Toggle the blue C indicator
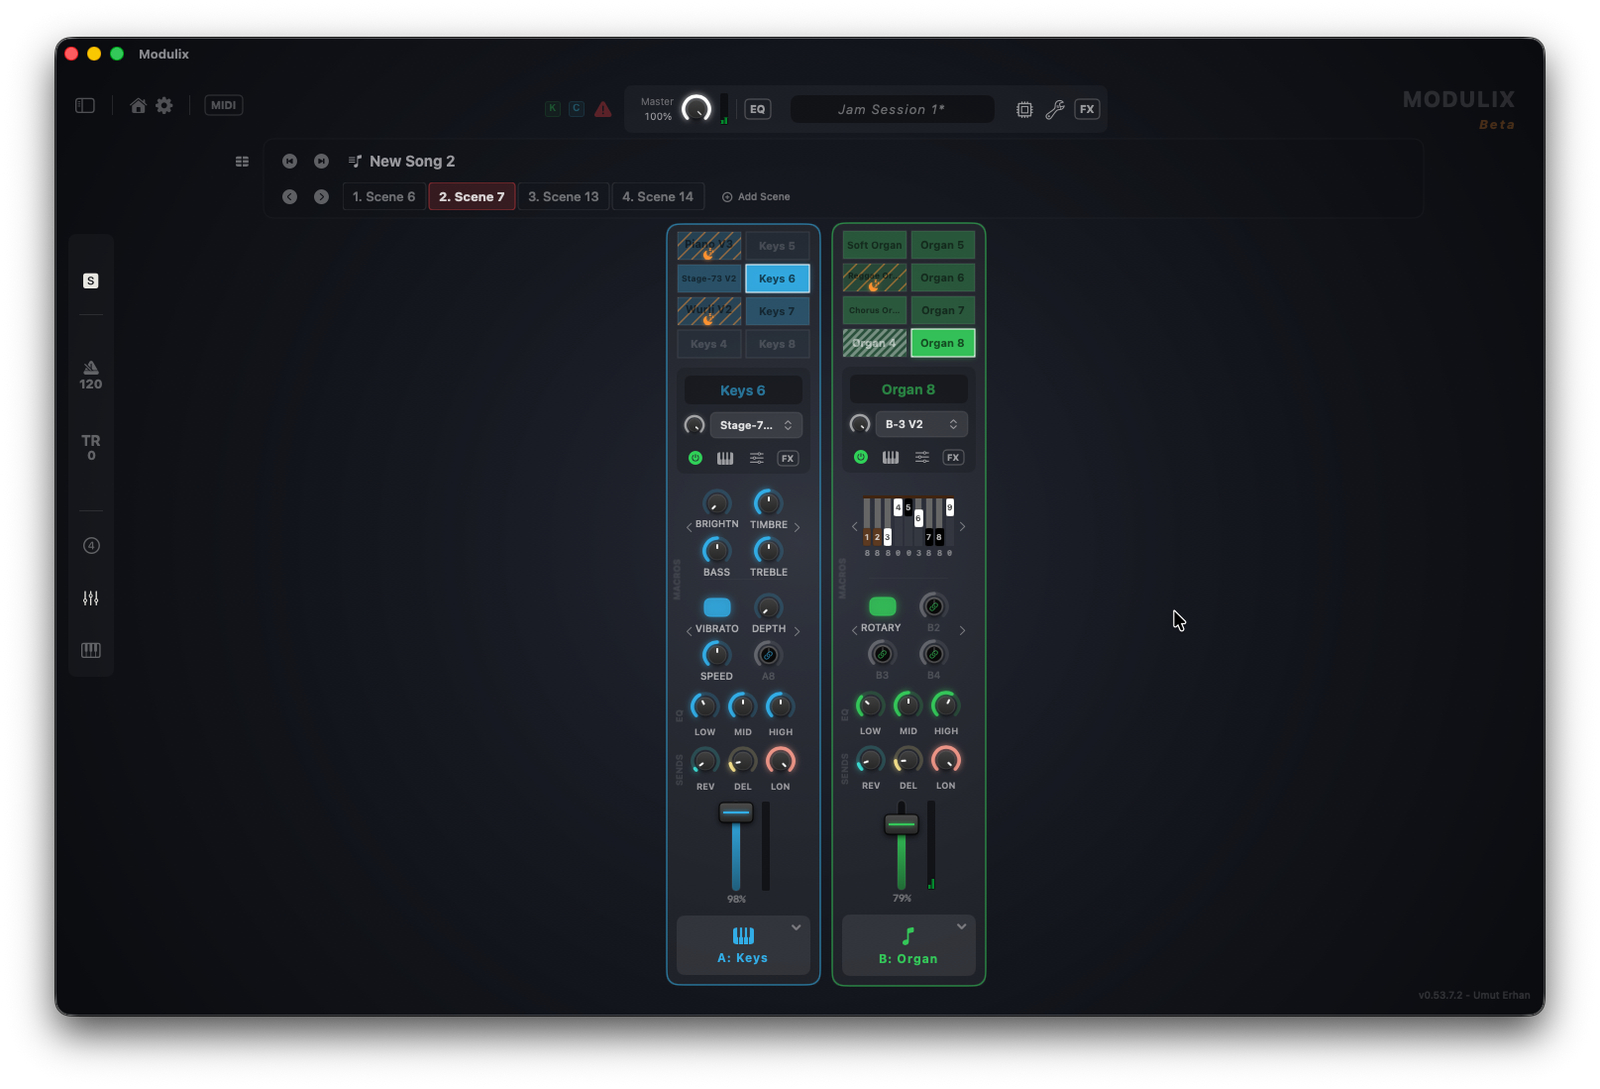The image size is (1600, 1089). click(577, 109)
